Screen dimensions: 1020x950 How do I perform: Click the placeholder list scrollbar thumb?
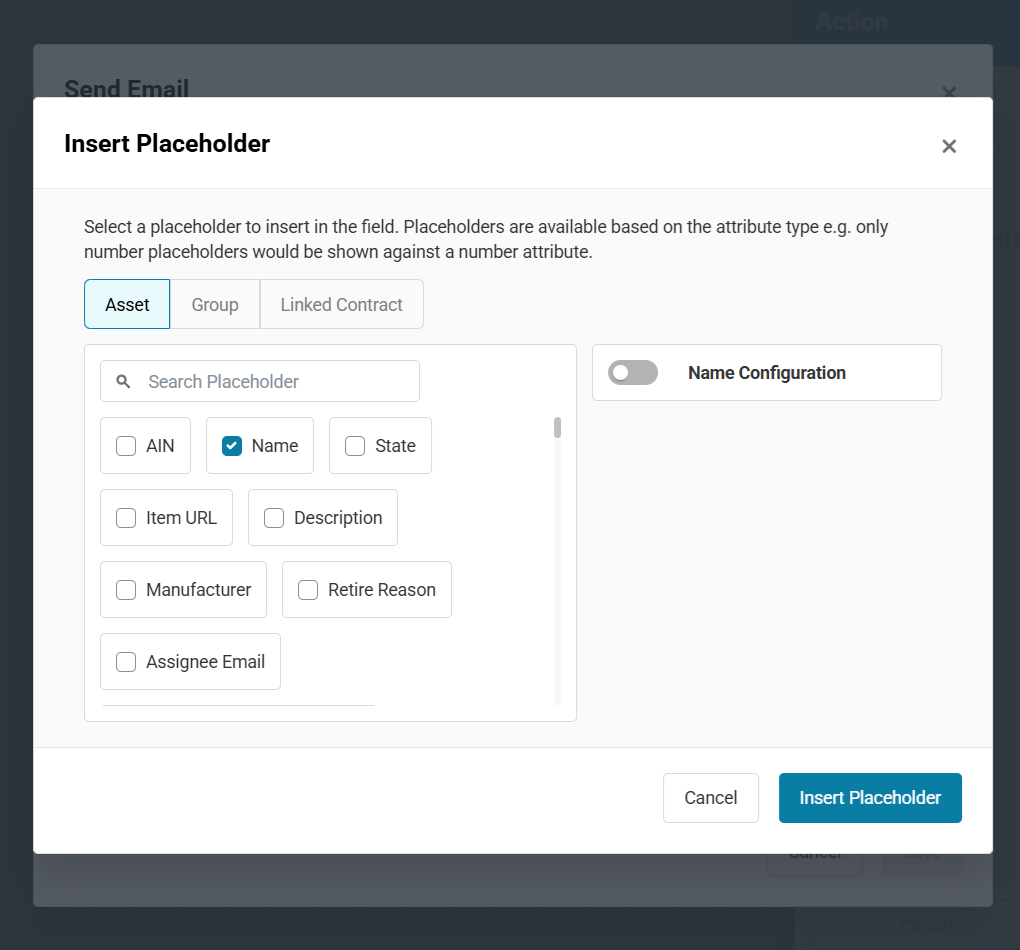(x=557, y=428)
